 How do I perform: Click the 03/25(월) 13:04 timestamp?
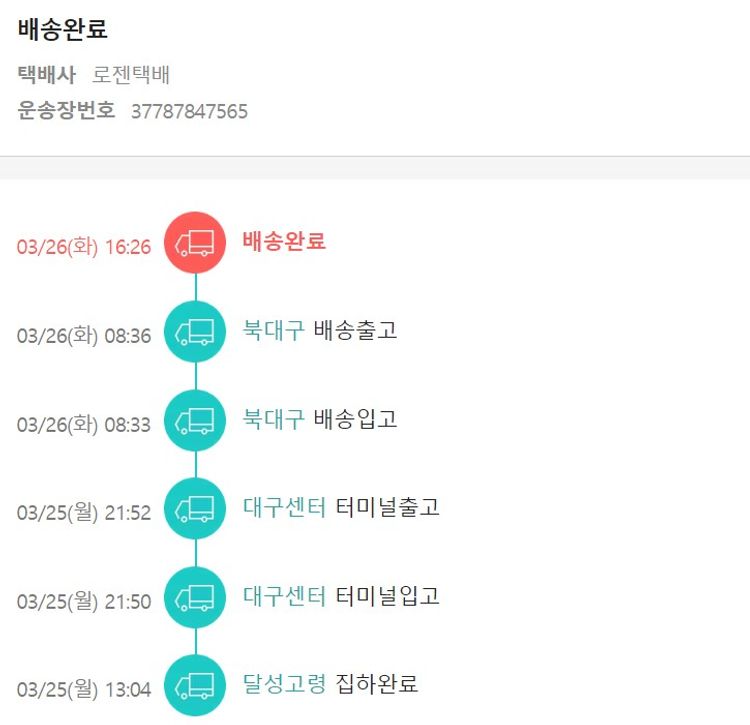coord(84,690)
